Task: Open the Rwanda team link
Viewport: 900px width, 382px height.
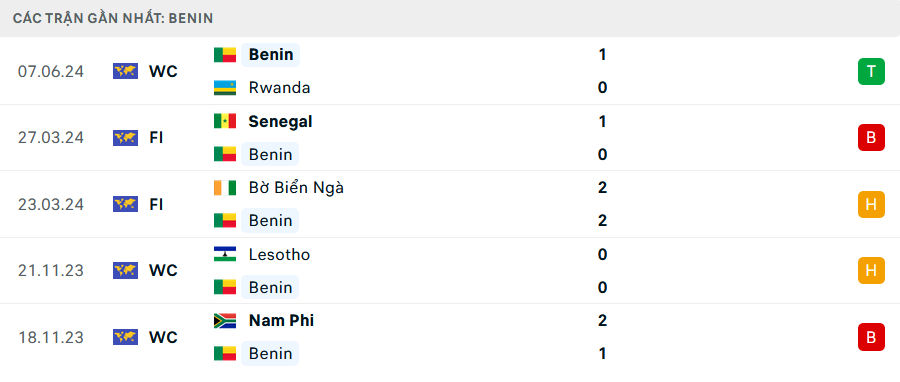Action: (x=280, y=88)
